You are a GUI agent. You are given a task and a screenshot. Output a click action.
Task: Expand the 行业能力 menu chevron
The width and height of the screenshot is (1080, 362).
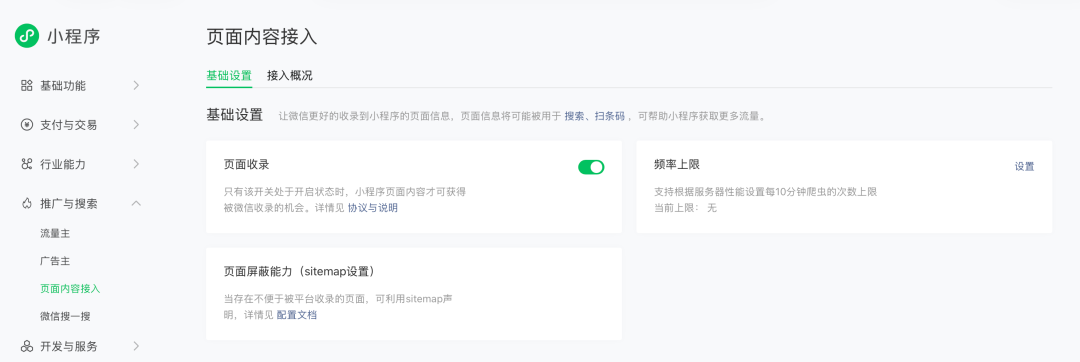pos(136,164)
